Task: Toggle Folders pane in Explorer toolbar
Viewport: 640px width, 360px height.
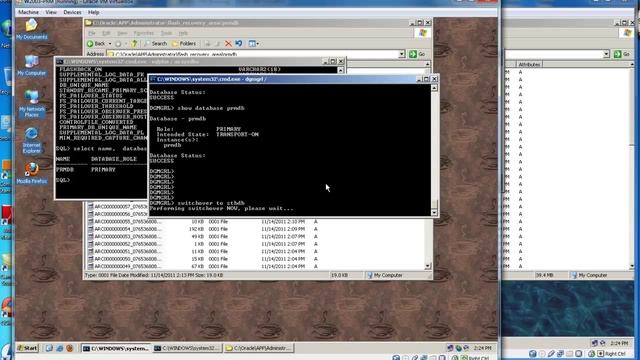Action: [x=184, y=44]
